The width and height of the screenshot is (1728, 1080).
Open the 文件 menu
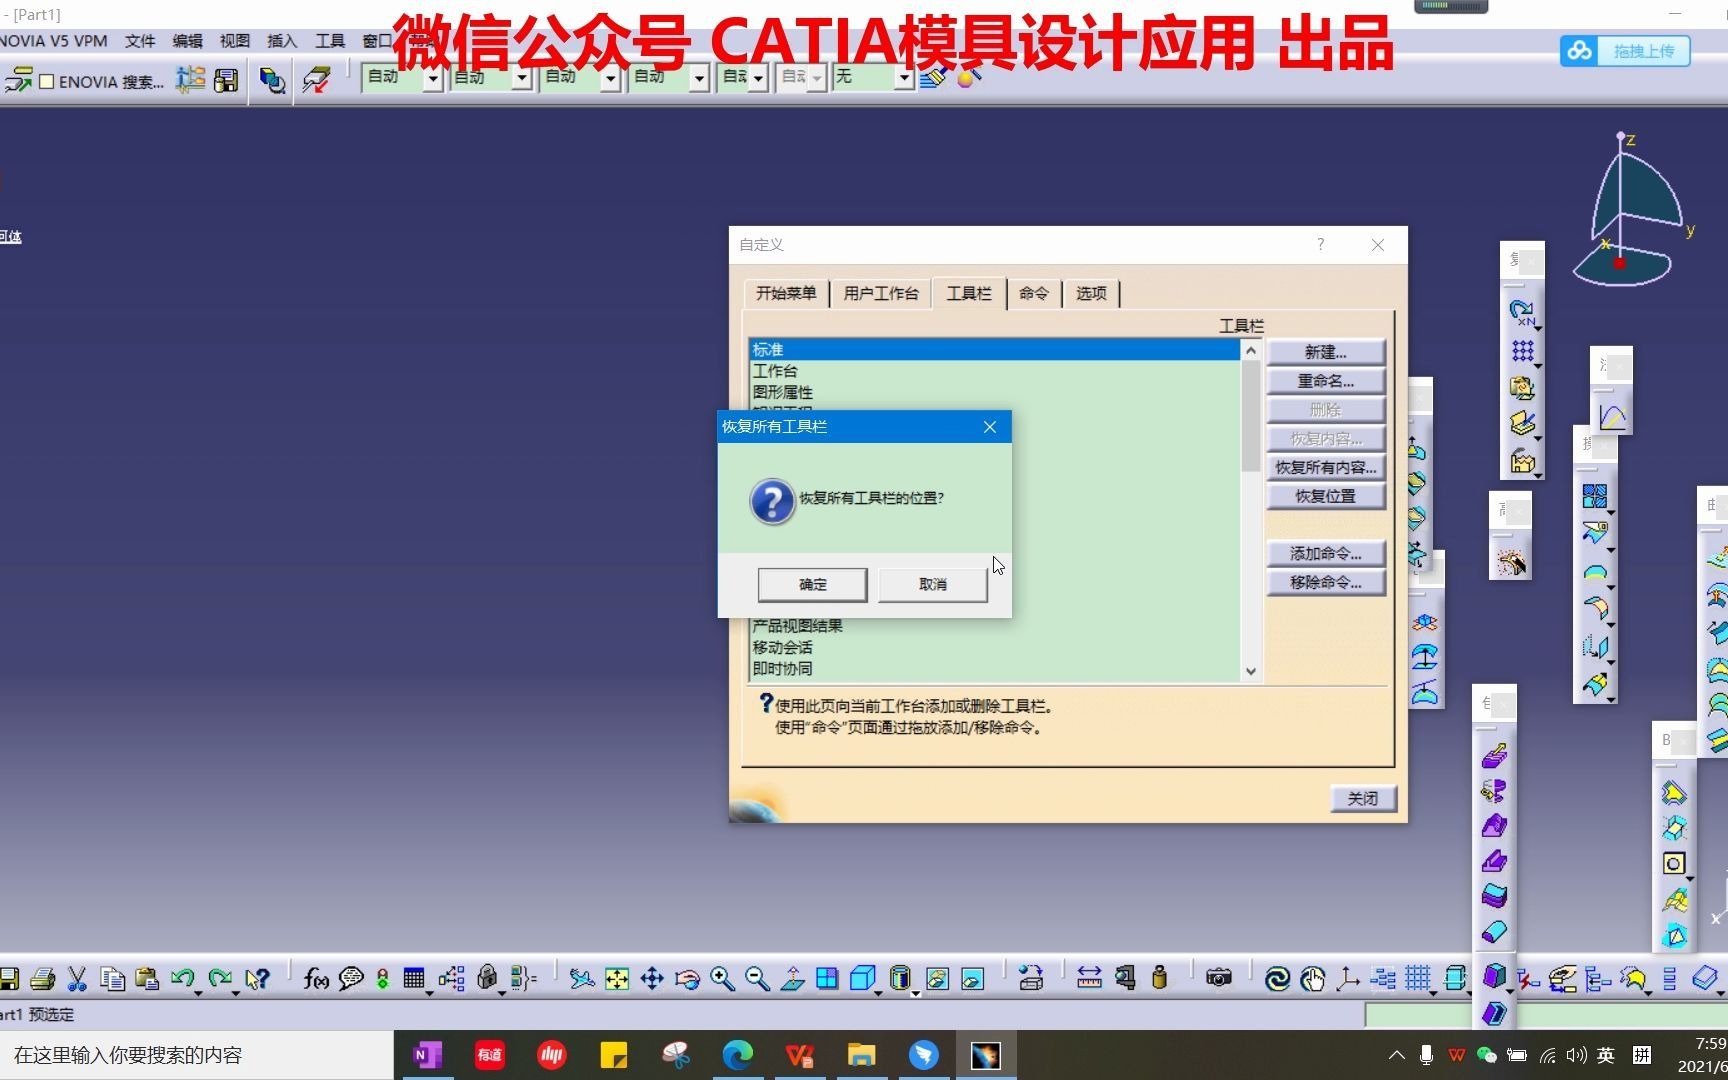[140, 41]
